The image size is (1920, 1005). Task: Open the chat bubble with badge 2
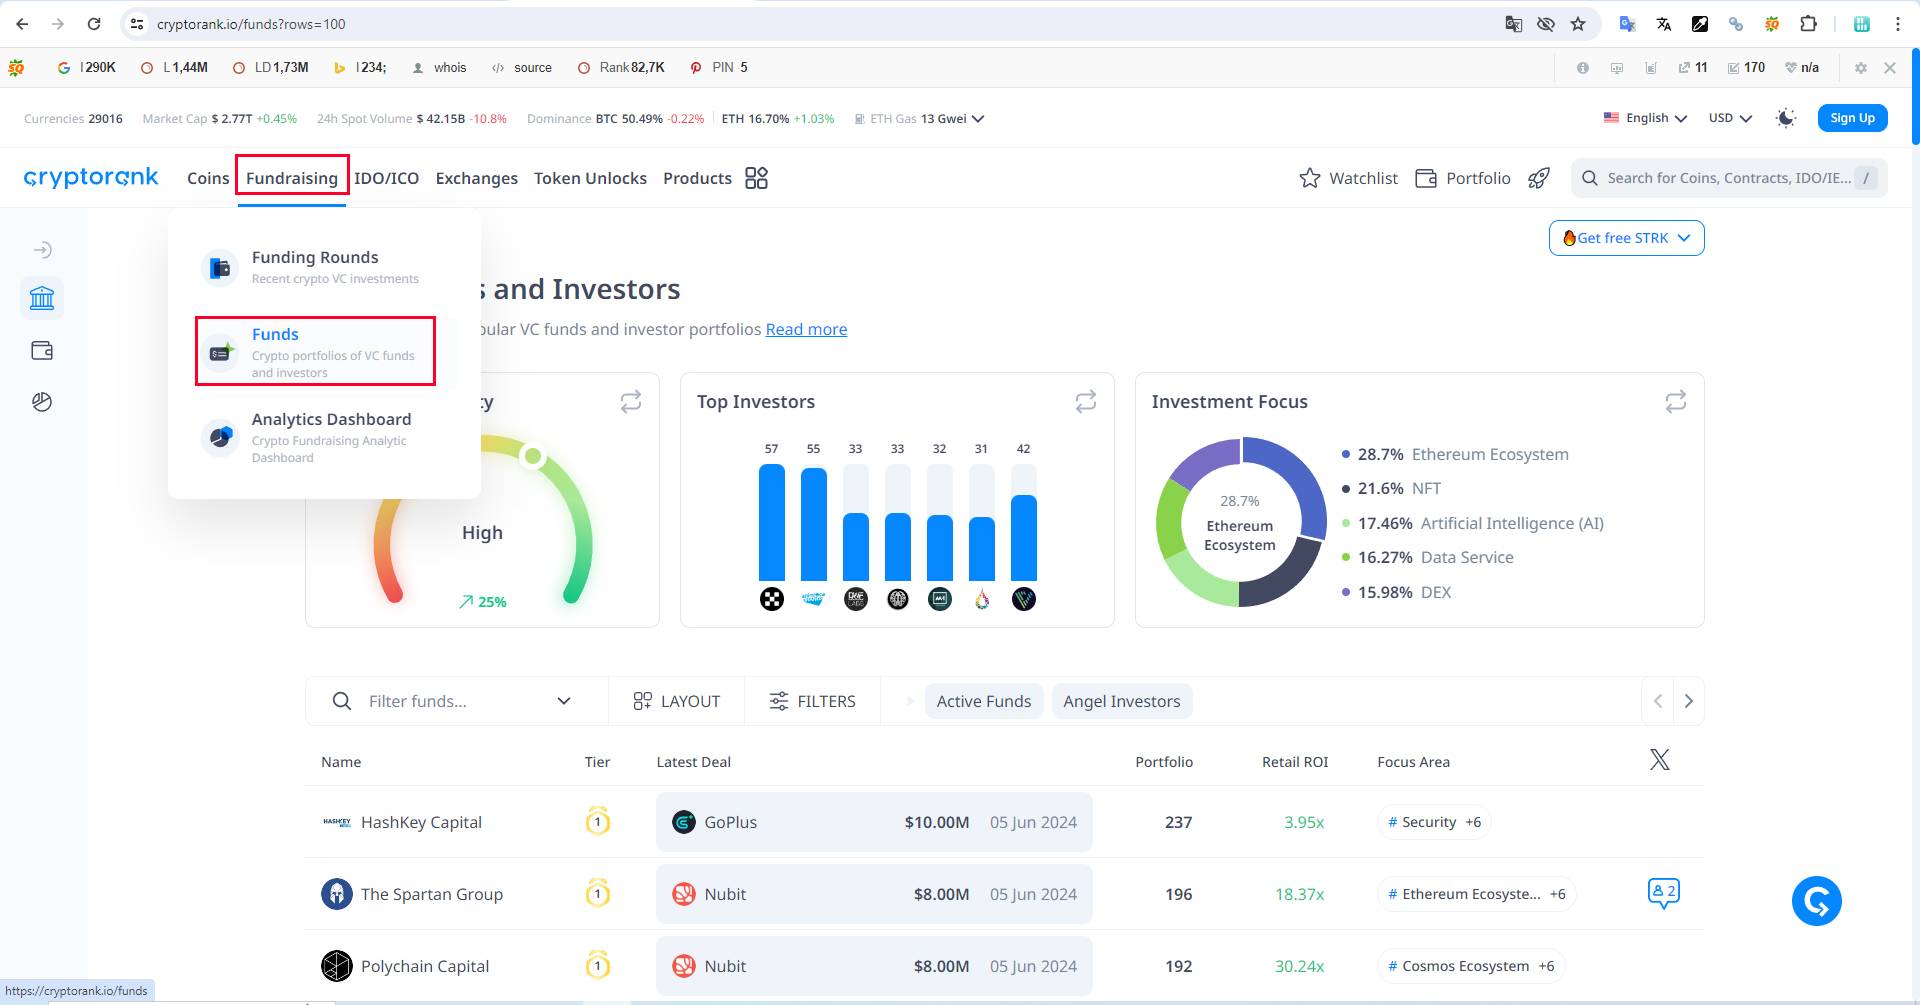[1663, 893]
